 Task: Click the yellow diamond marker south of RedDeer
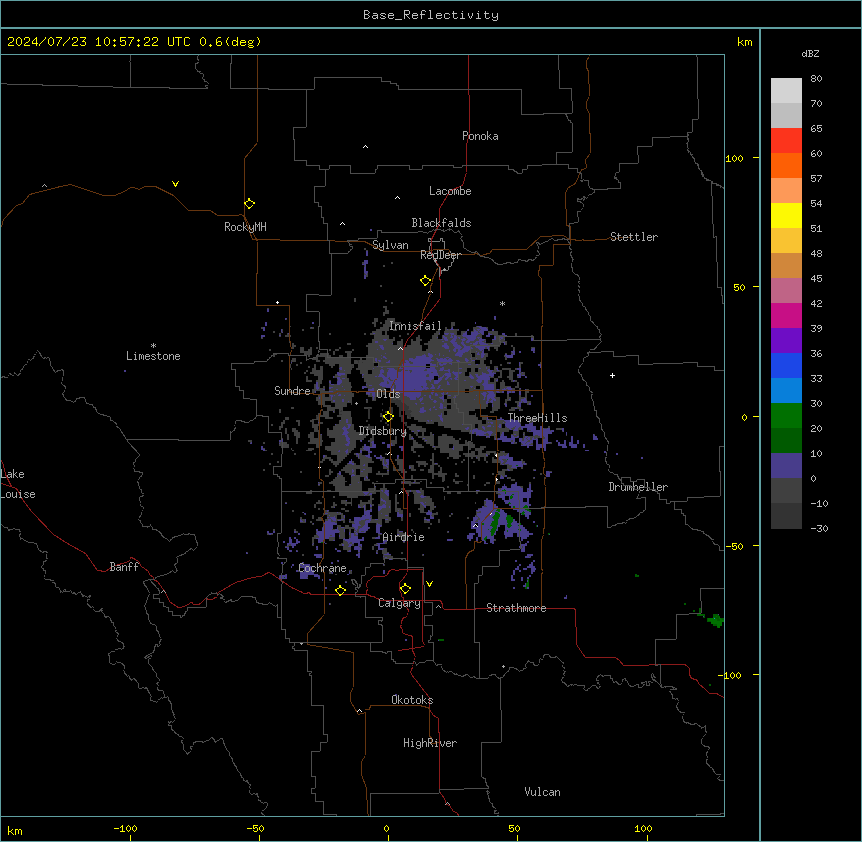pos(426,281)
